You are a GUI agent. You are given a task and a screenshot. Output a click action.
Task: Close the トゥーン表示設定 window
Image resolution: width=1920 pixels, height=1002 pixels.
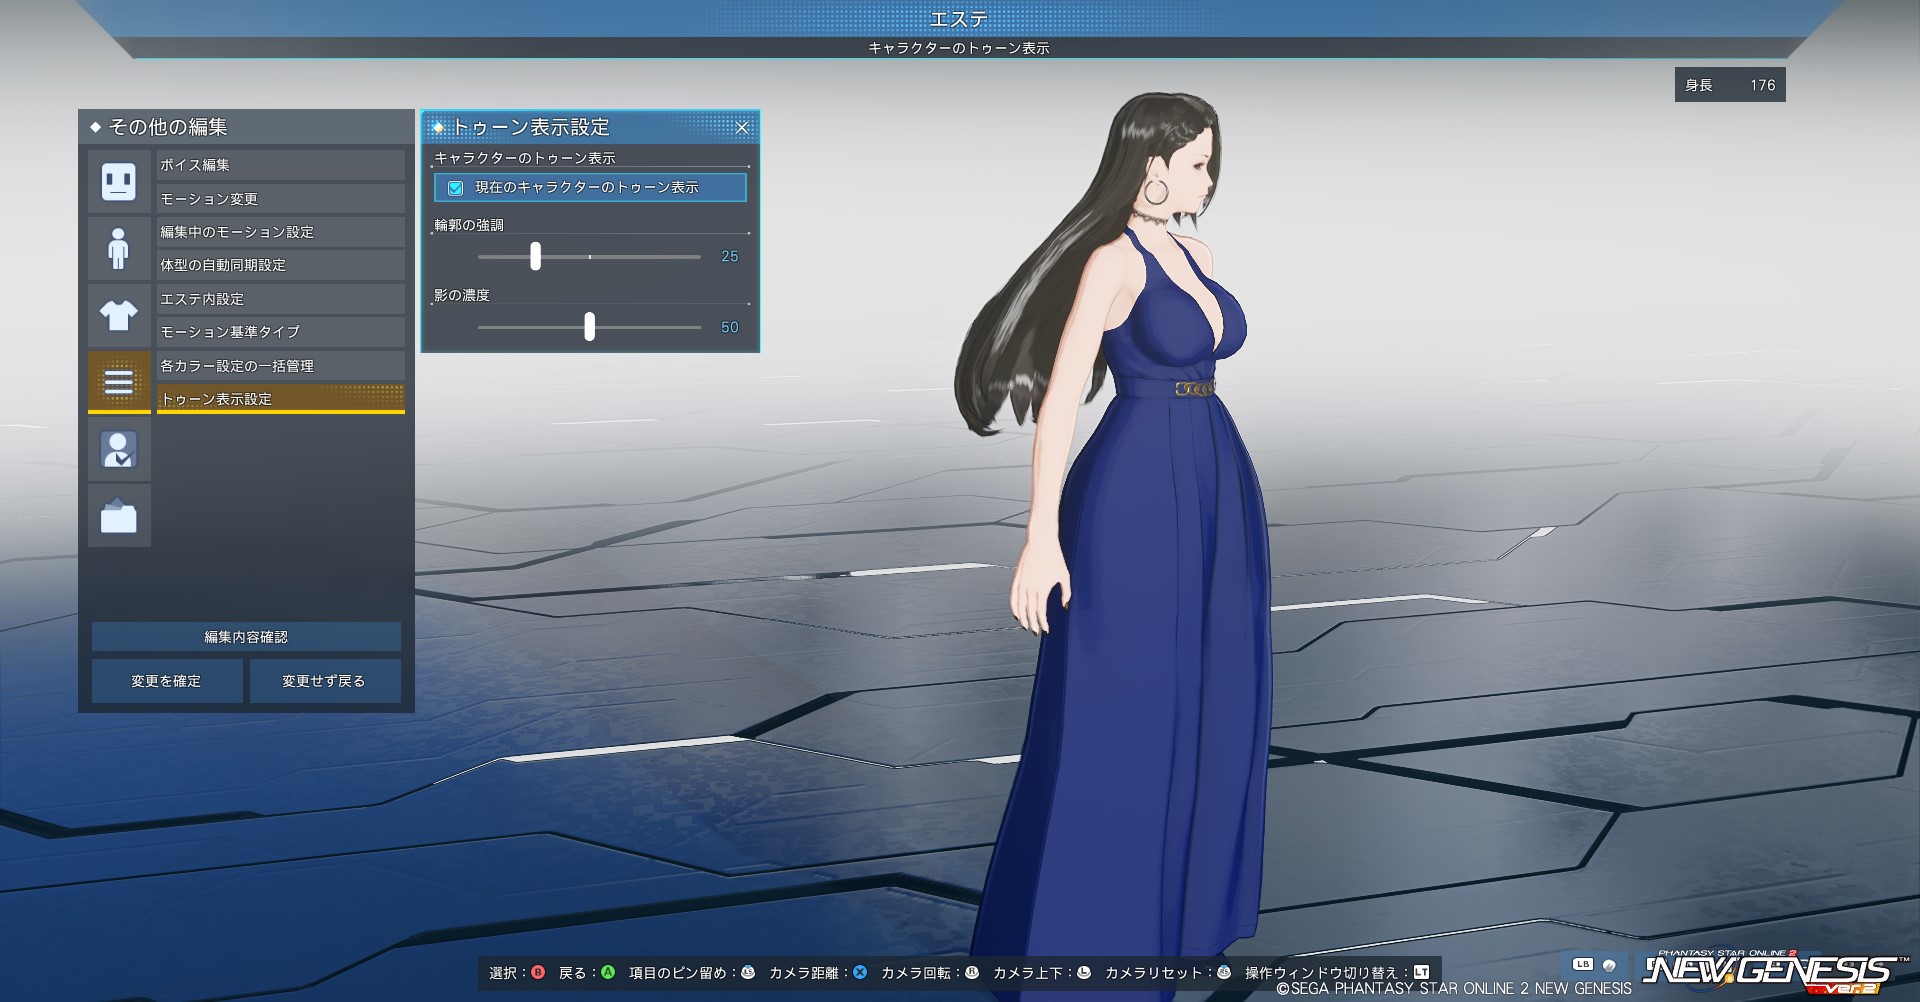(x=742, y=127)
